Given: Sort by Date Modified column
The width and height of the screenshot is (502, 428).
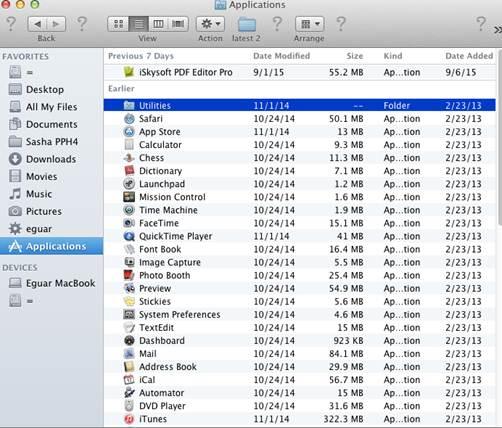Looking at the screenshot, I should point(282,56).
